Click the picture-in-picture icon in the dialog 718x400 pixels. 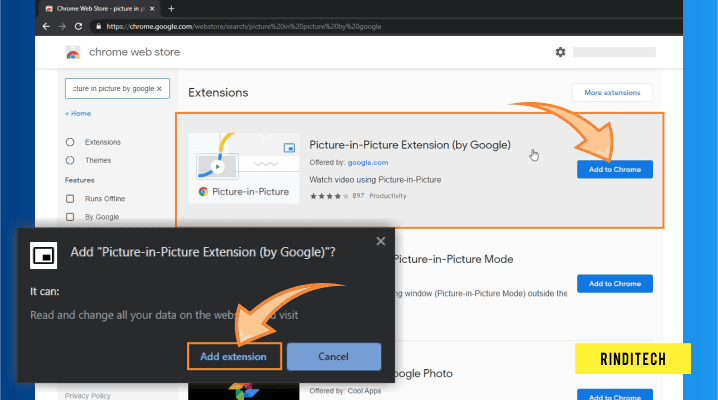click(x=44, y=255)
